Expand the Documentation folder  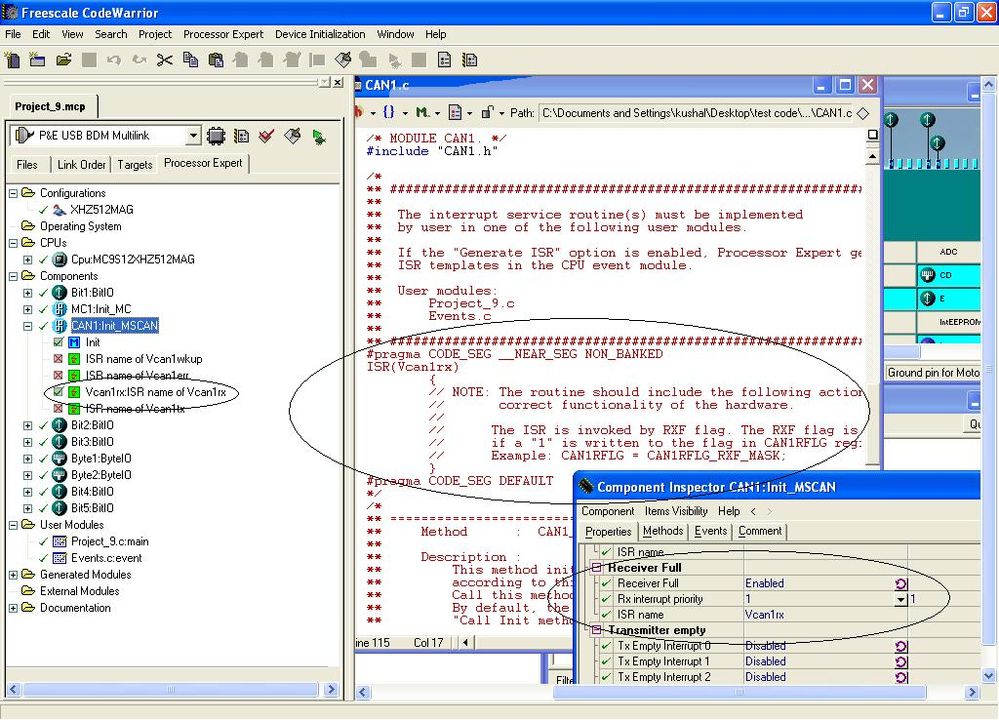13,608
